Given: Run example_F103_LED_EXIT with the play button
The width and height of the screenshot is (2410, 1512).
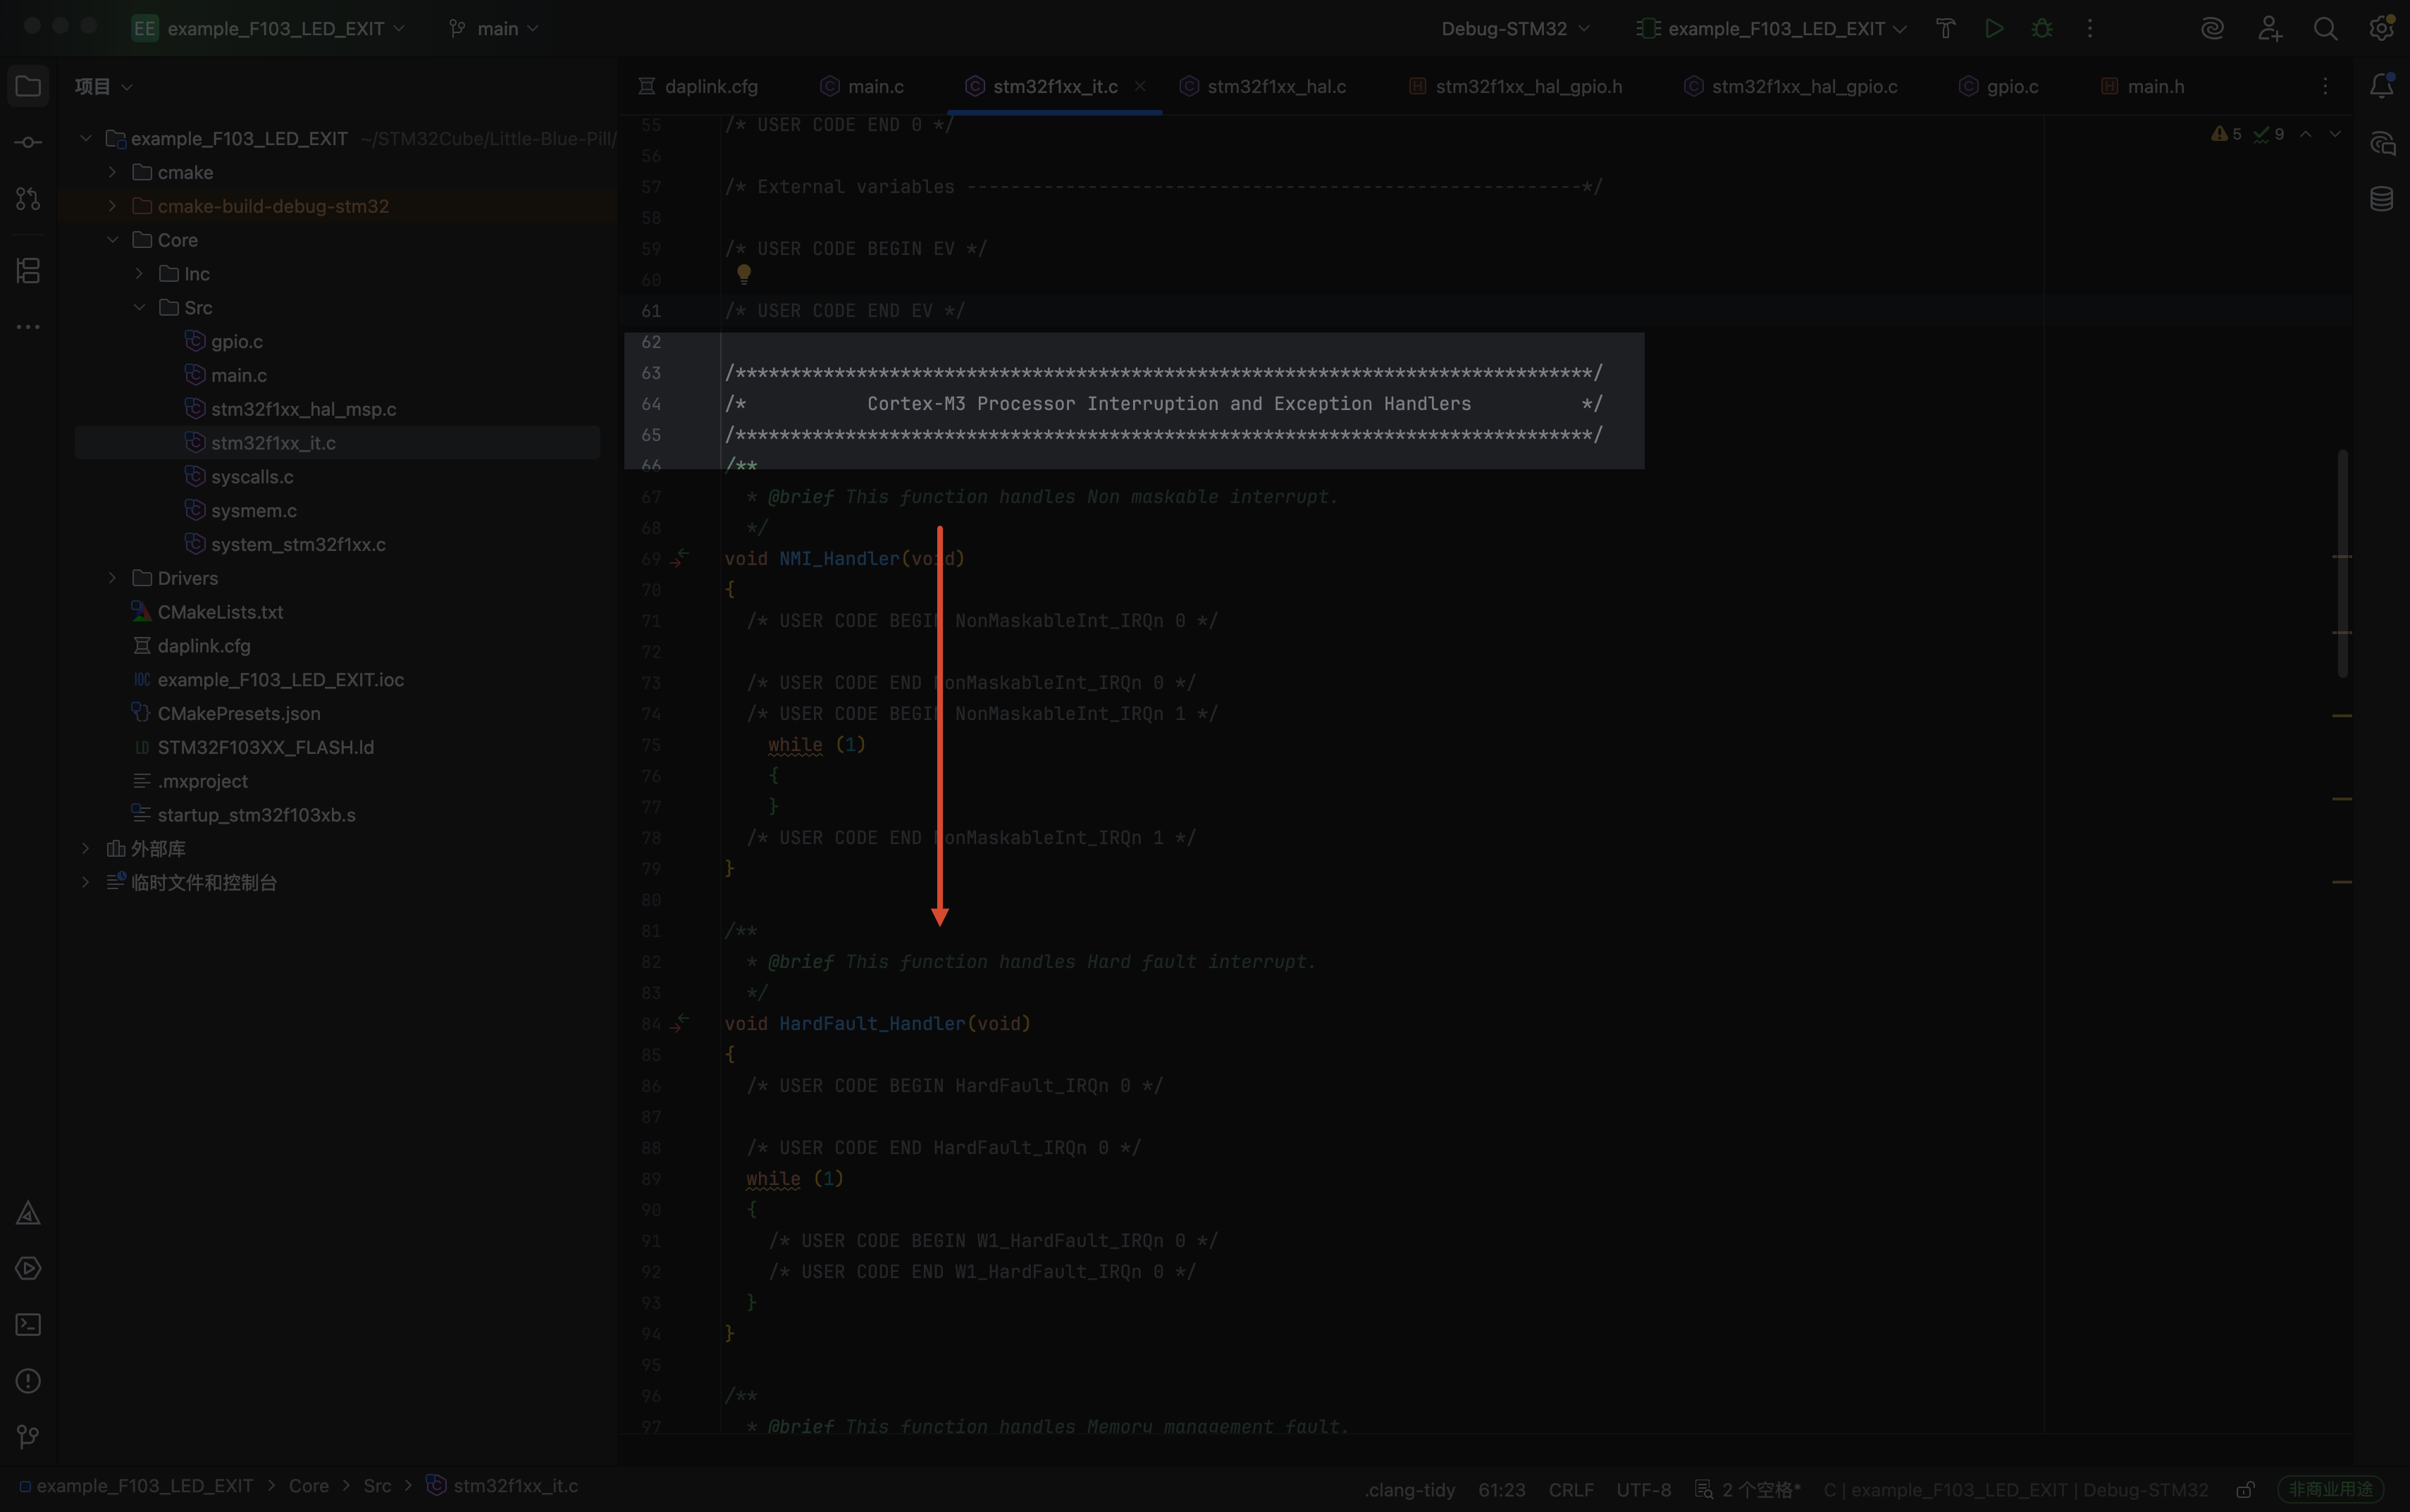Looking at the screenshot, I should [x=1994, y=28].
